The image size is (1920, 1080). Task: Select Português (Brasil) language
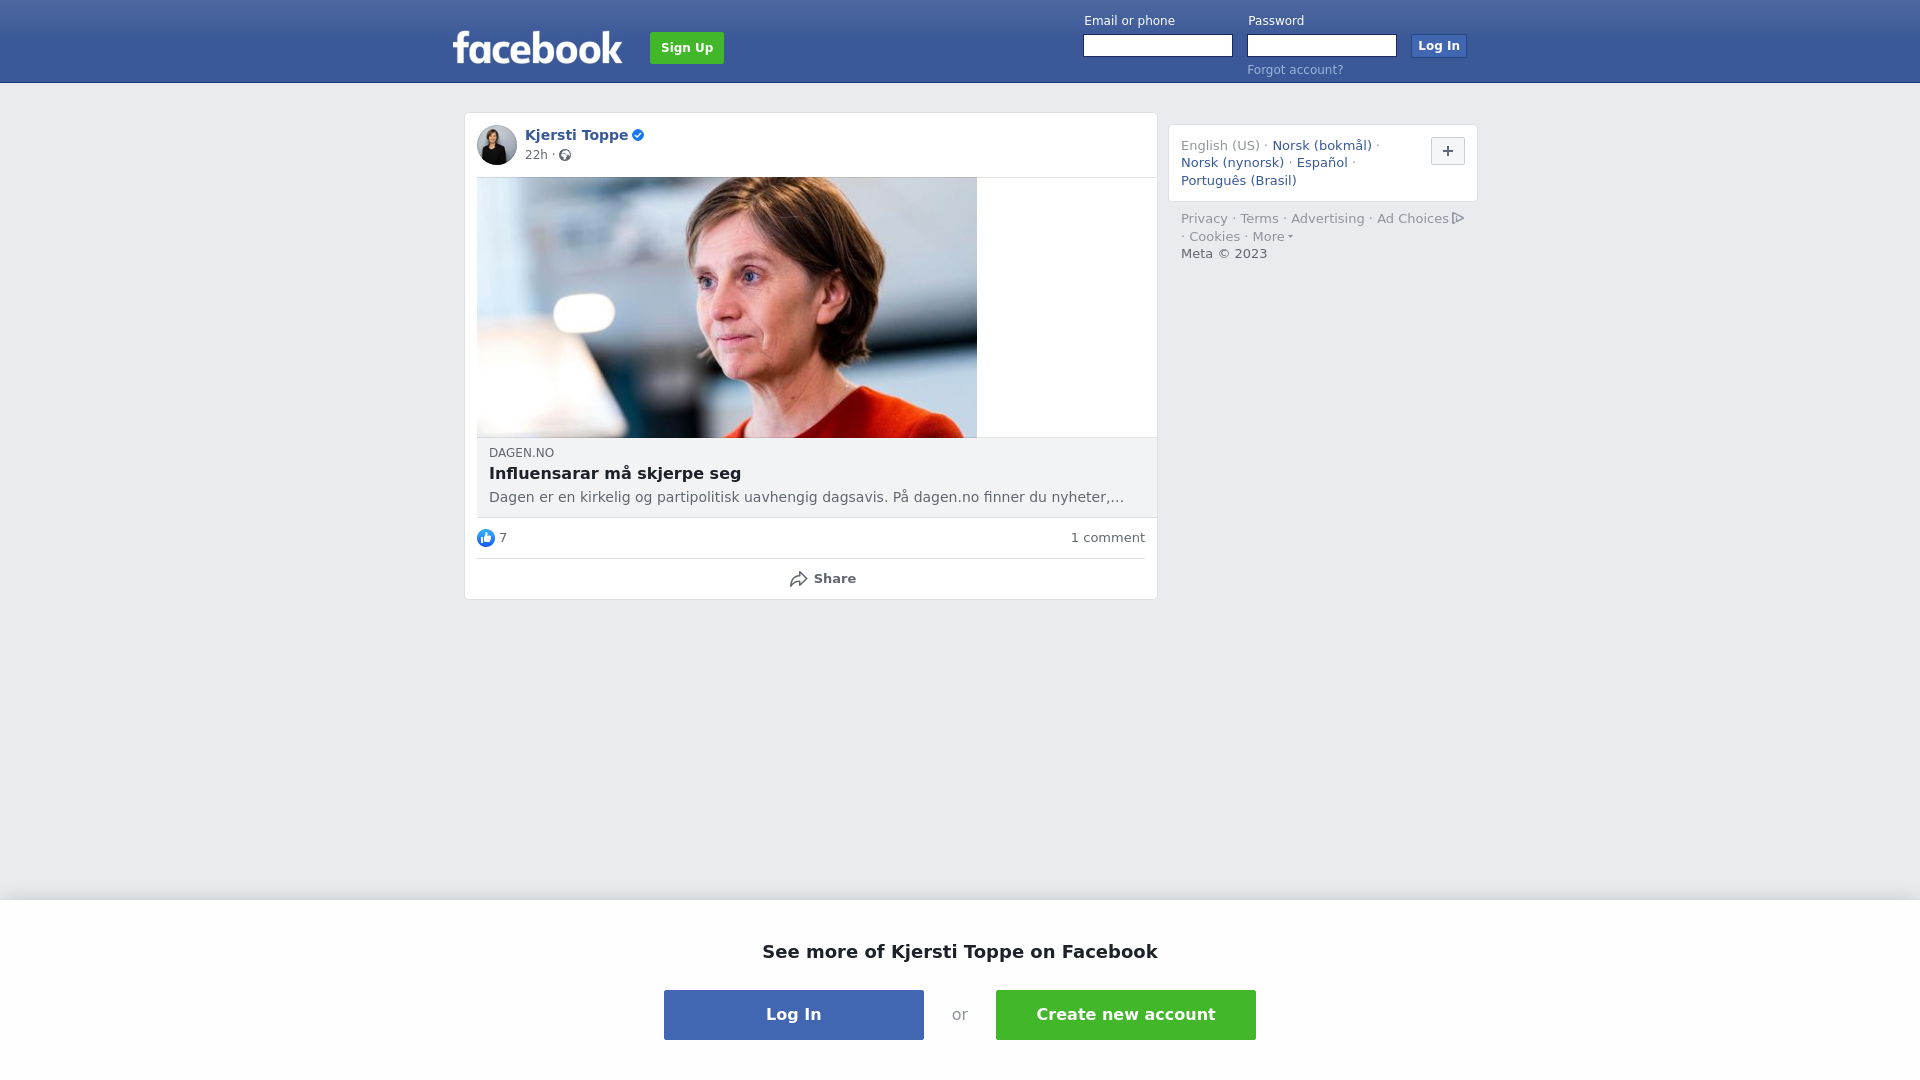pyautogui.click(x=1239, y=181)
